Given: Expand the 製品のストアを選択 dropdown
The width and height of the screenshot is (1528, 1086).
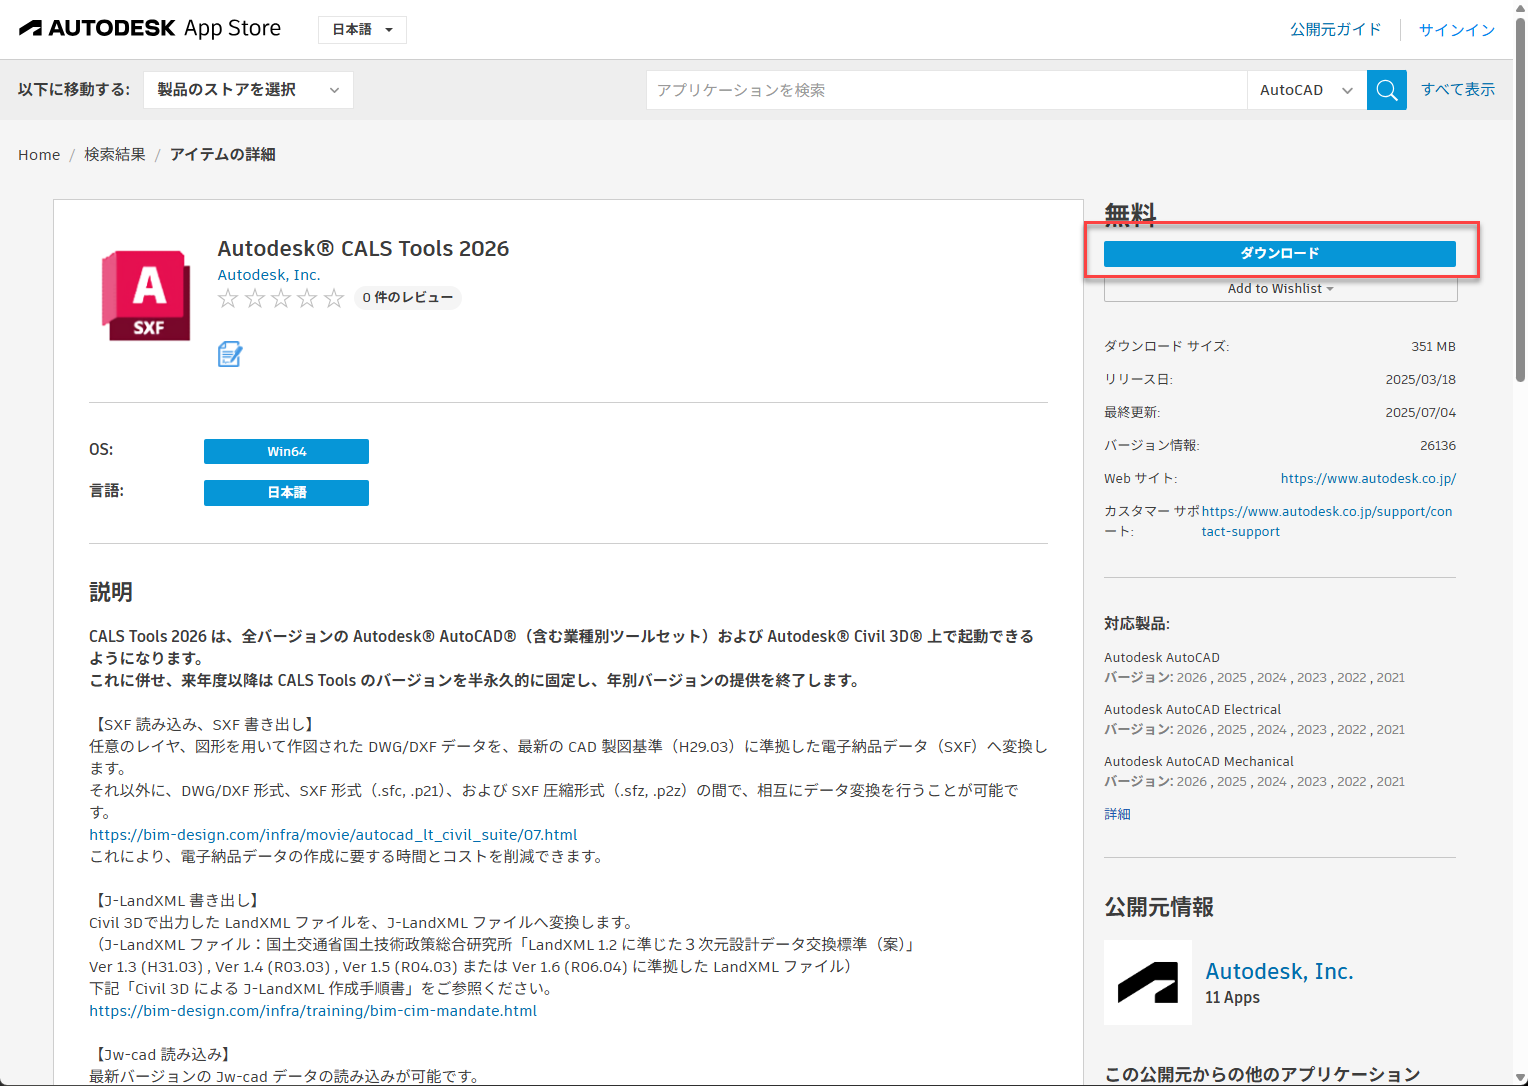Looking at the screenshot, I should pos(248,90).
